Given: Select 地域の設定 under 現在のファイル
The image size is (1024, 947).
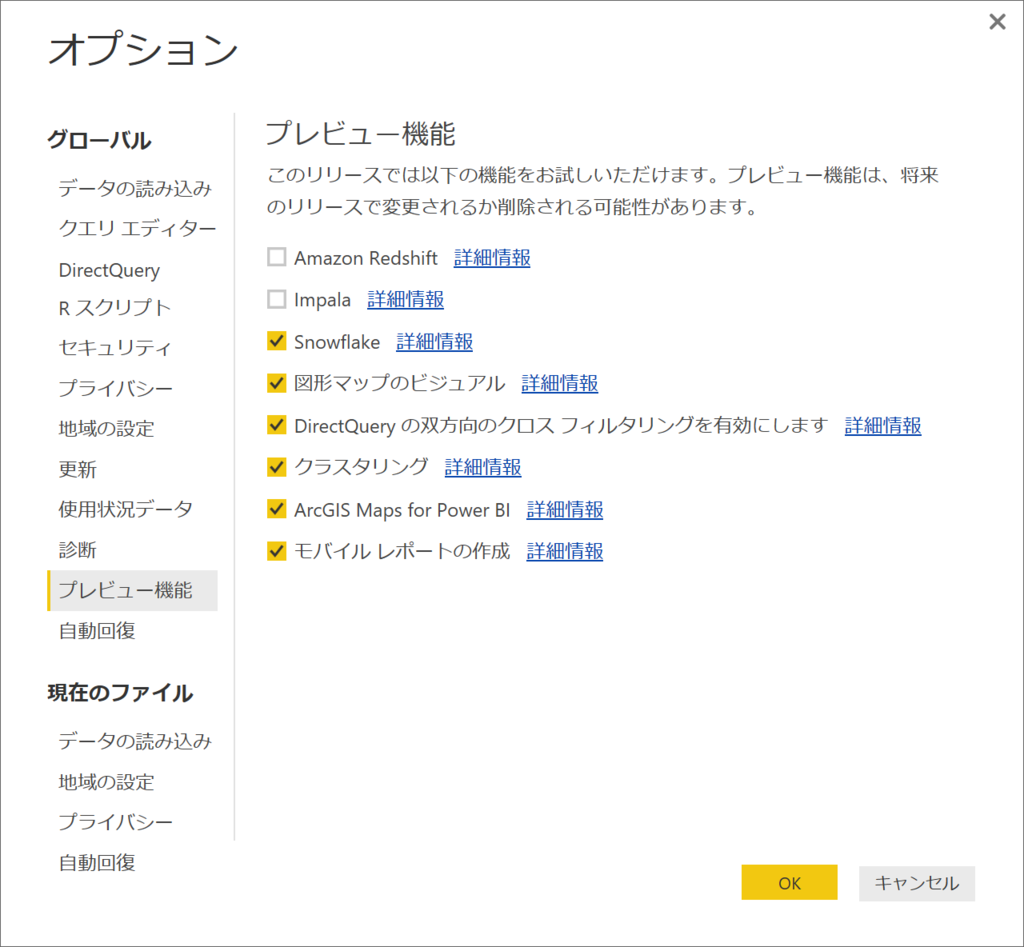Looking at the screenshot, I should [106, 782].
